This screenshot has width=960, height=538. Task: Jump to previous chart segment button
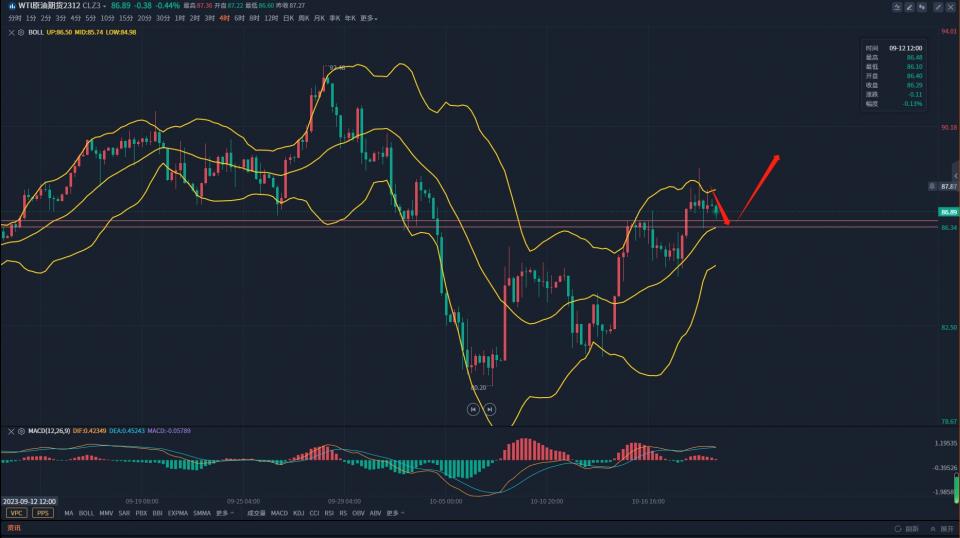(473, 409)
